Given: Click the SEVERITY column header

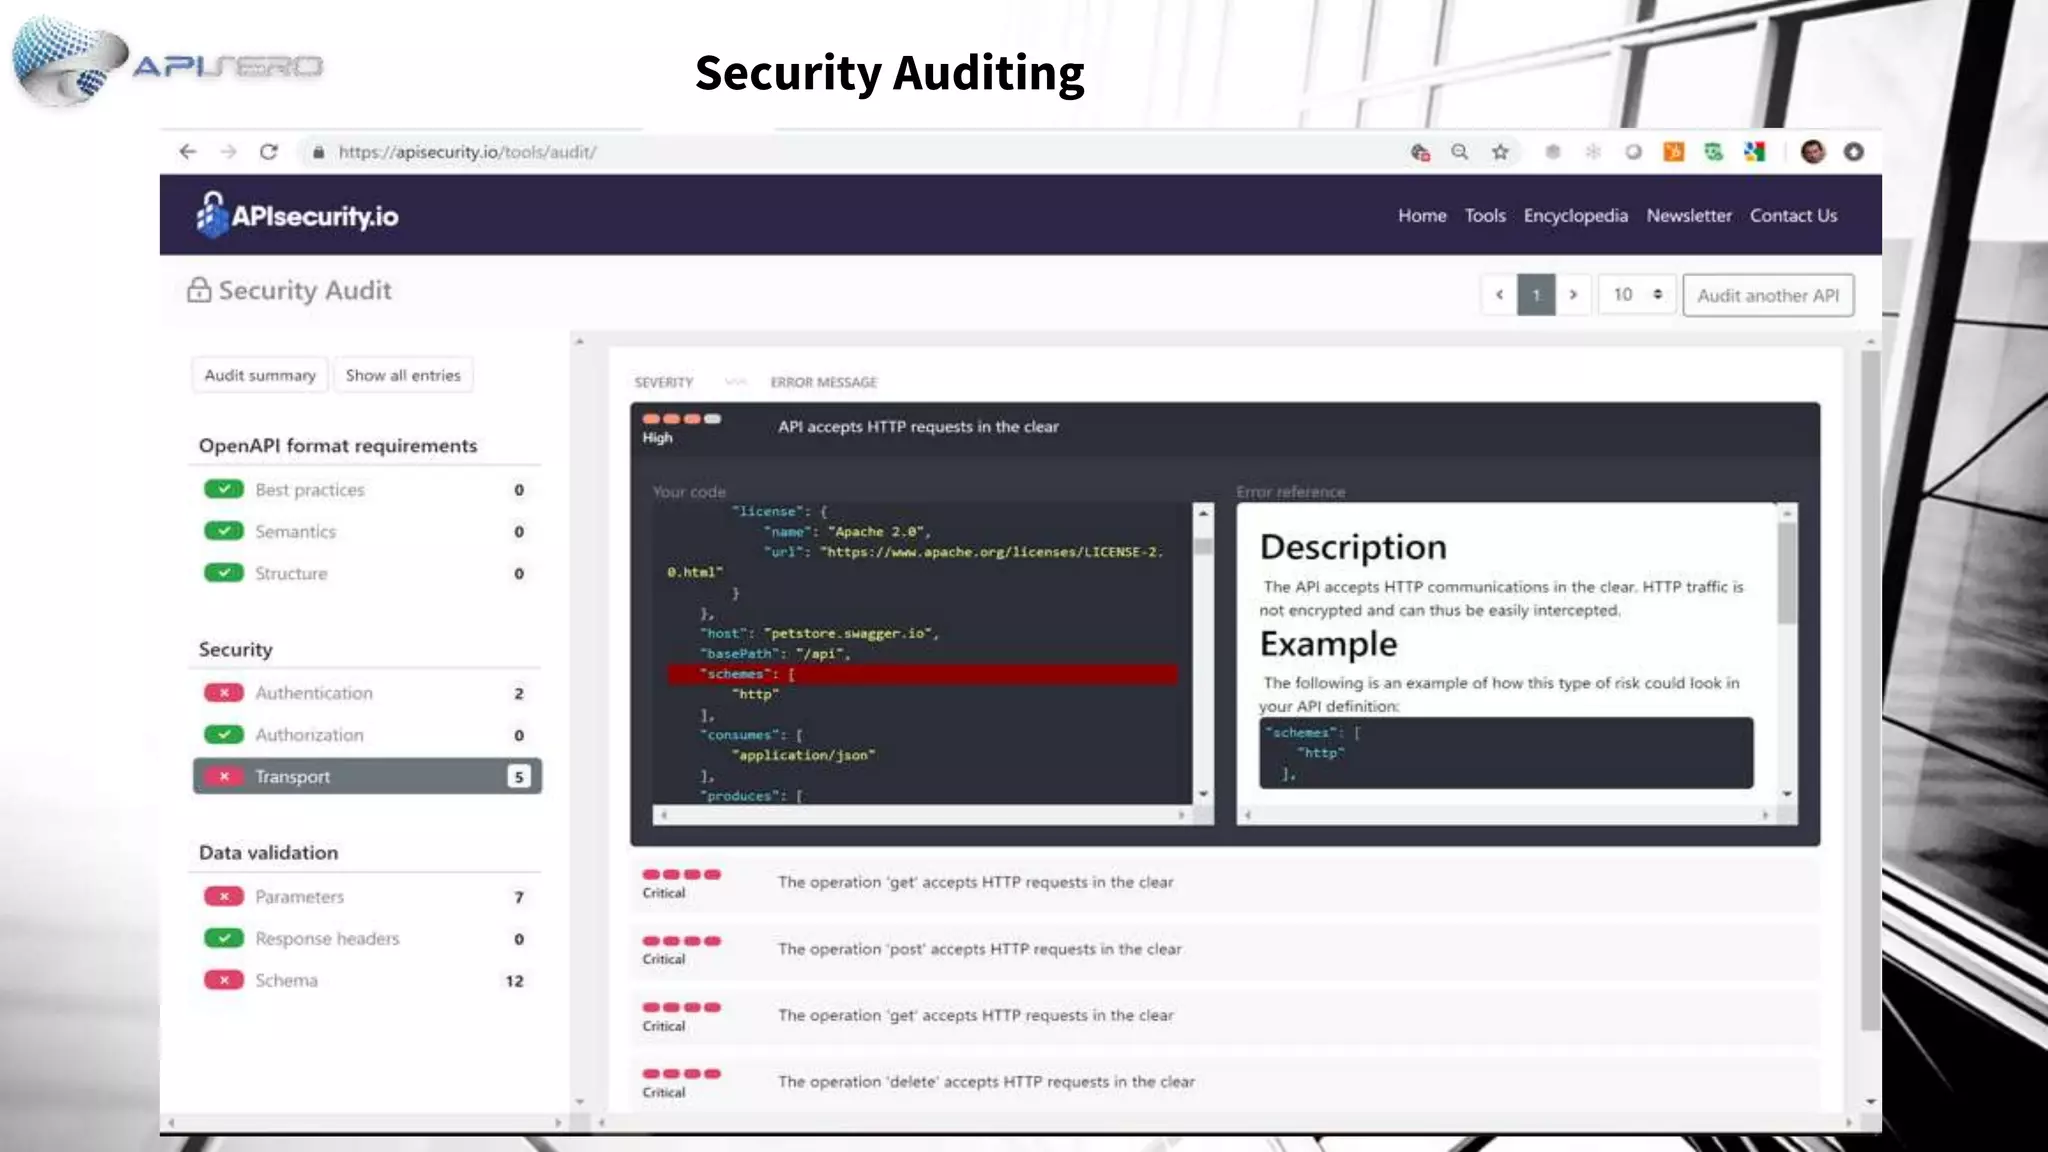Looking at the screenshot, I should (663, 382).
